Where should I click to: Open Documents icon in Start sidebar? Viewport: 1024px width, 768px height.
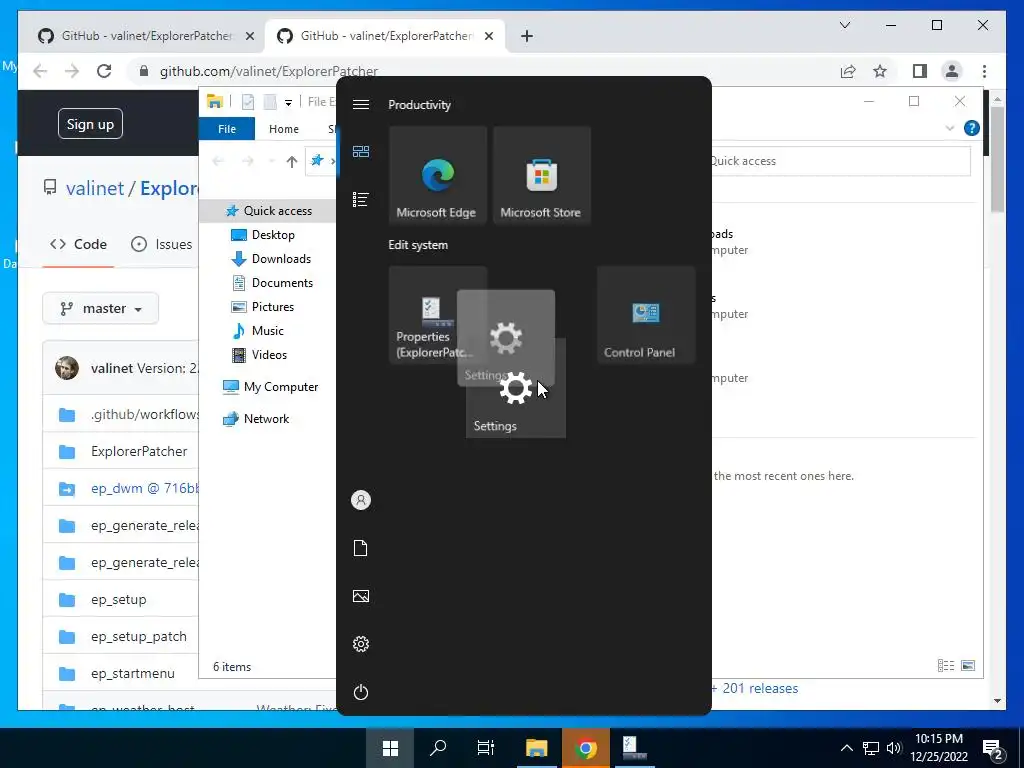(360, 548)
